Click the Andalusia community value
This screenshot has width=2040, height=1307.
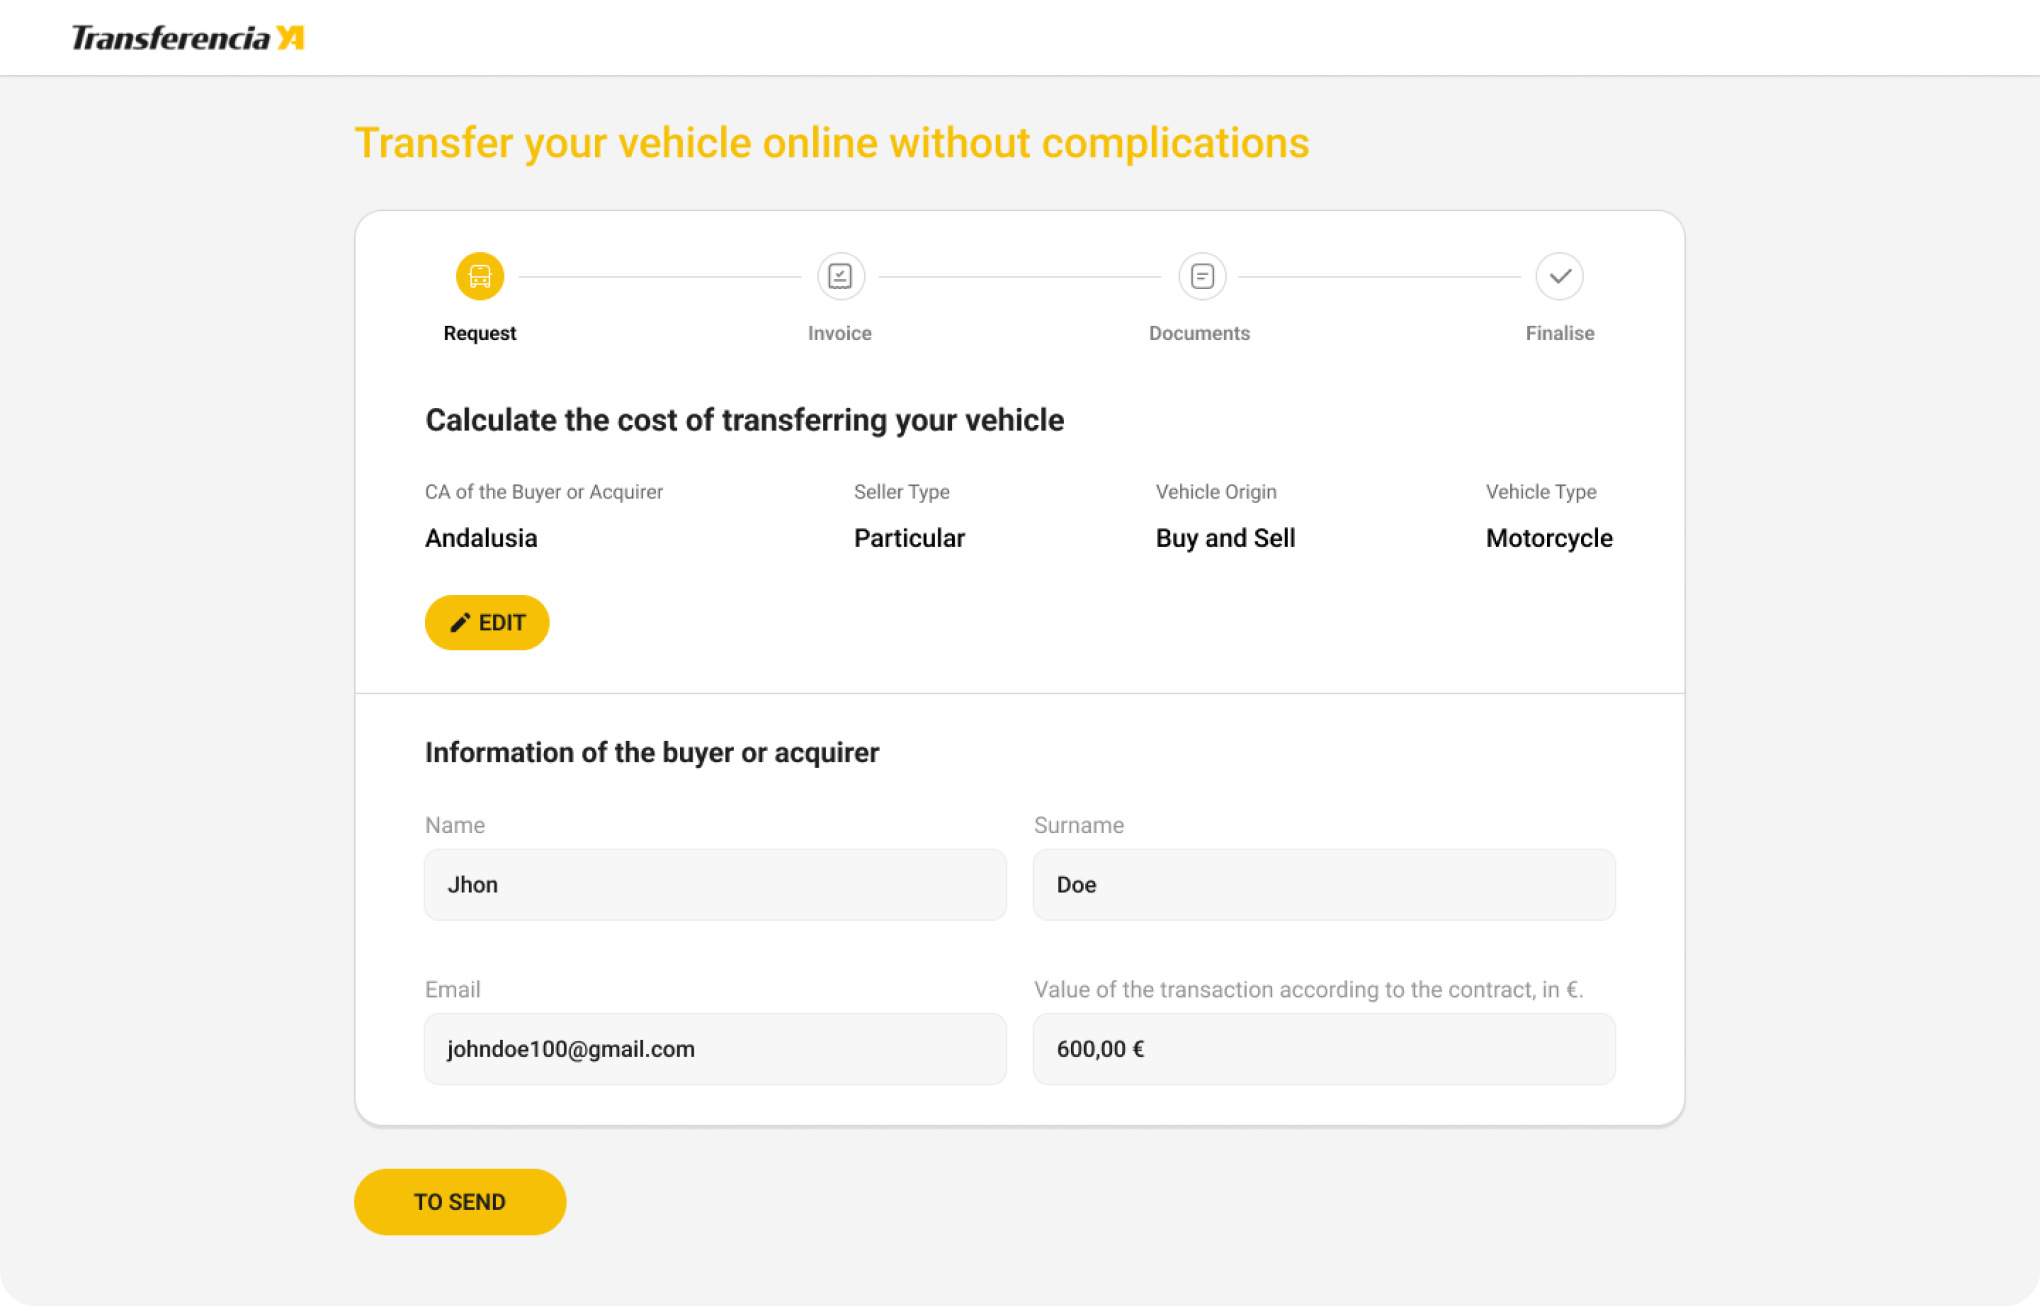point(481,538)
